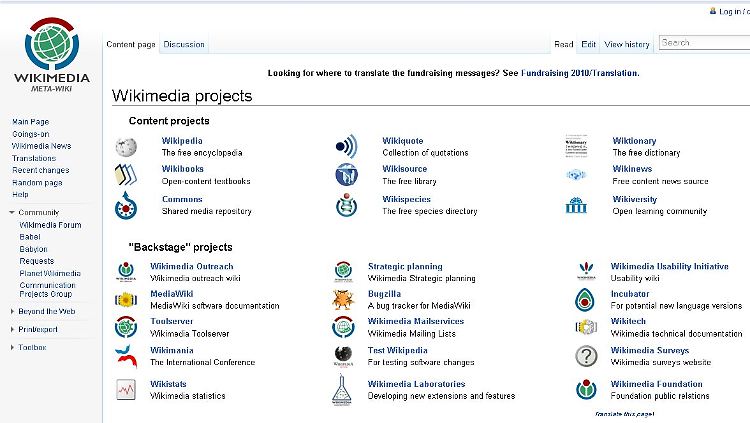Screen dimensions: 750x423
Task: Click the Wikimedia Meta-Wiki logo
Action: 51,52
